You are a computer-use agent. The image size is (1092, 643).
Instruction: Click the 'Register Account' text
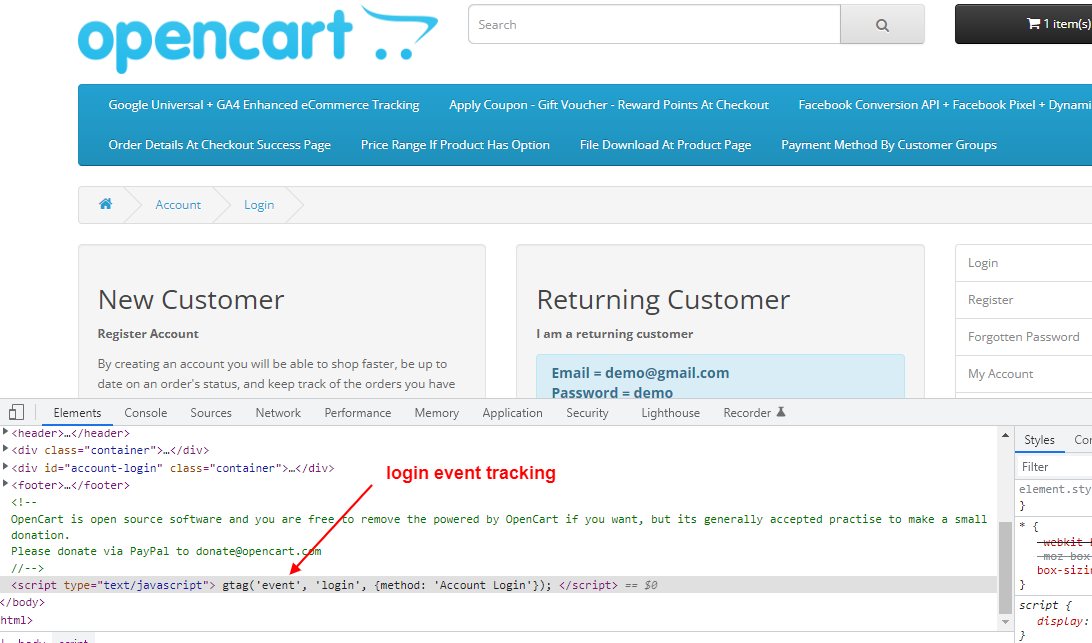(x=148, y=334)
